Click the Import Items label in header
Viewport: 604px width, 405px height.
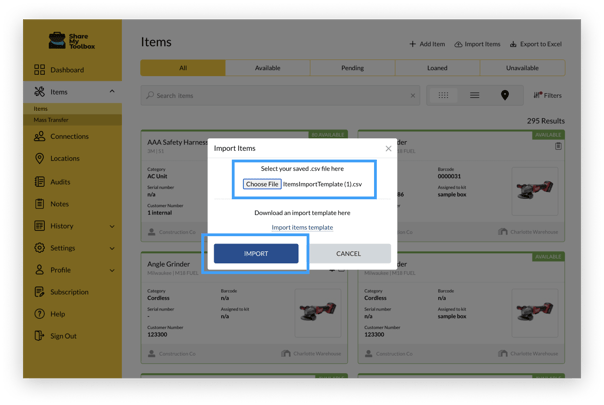coord(482,44)
